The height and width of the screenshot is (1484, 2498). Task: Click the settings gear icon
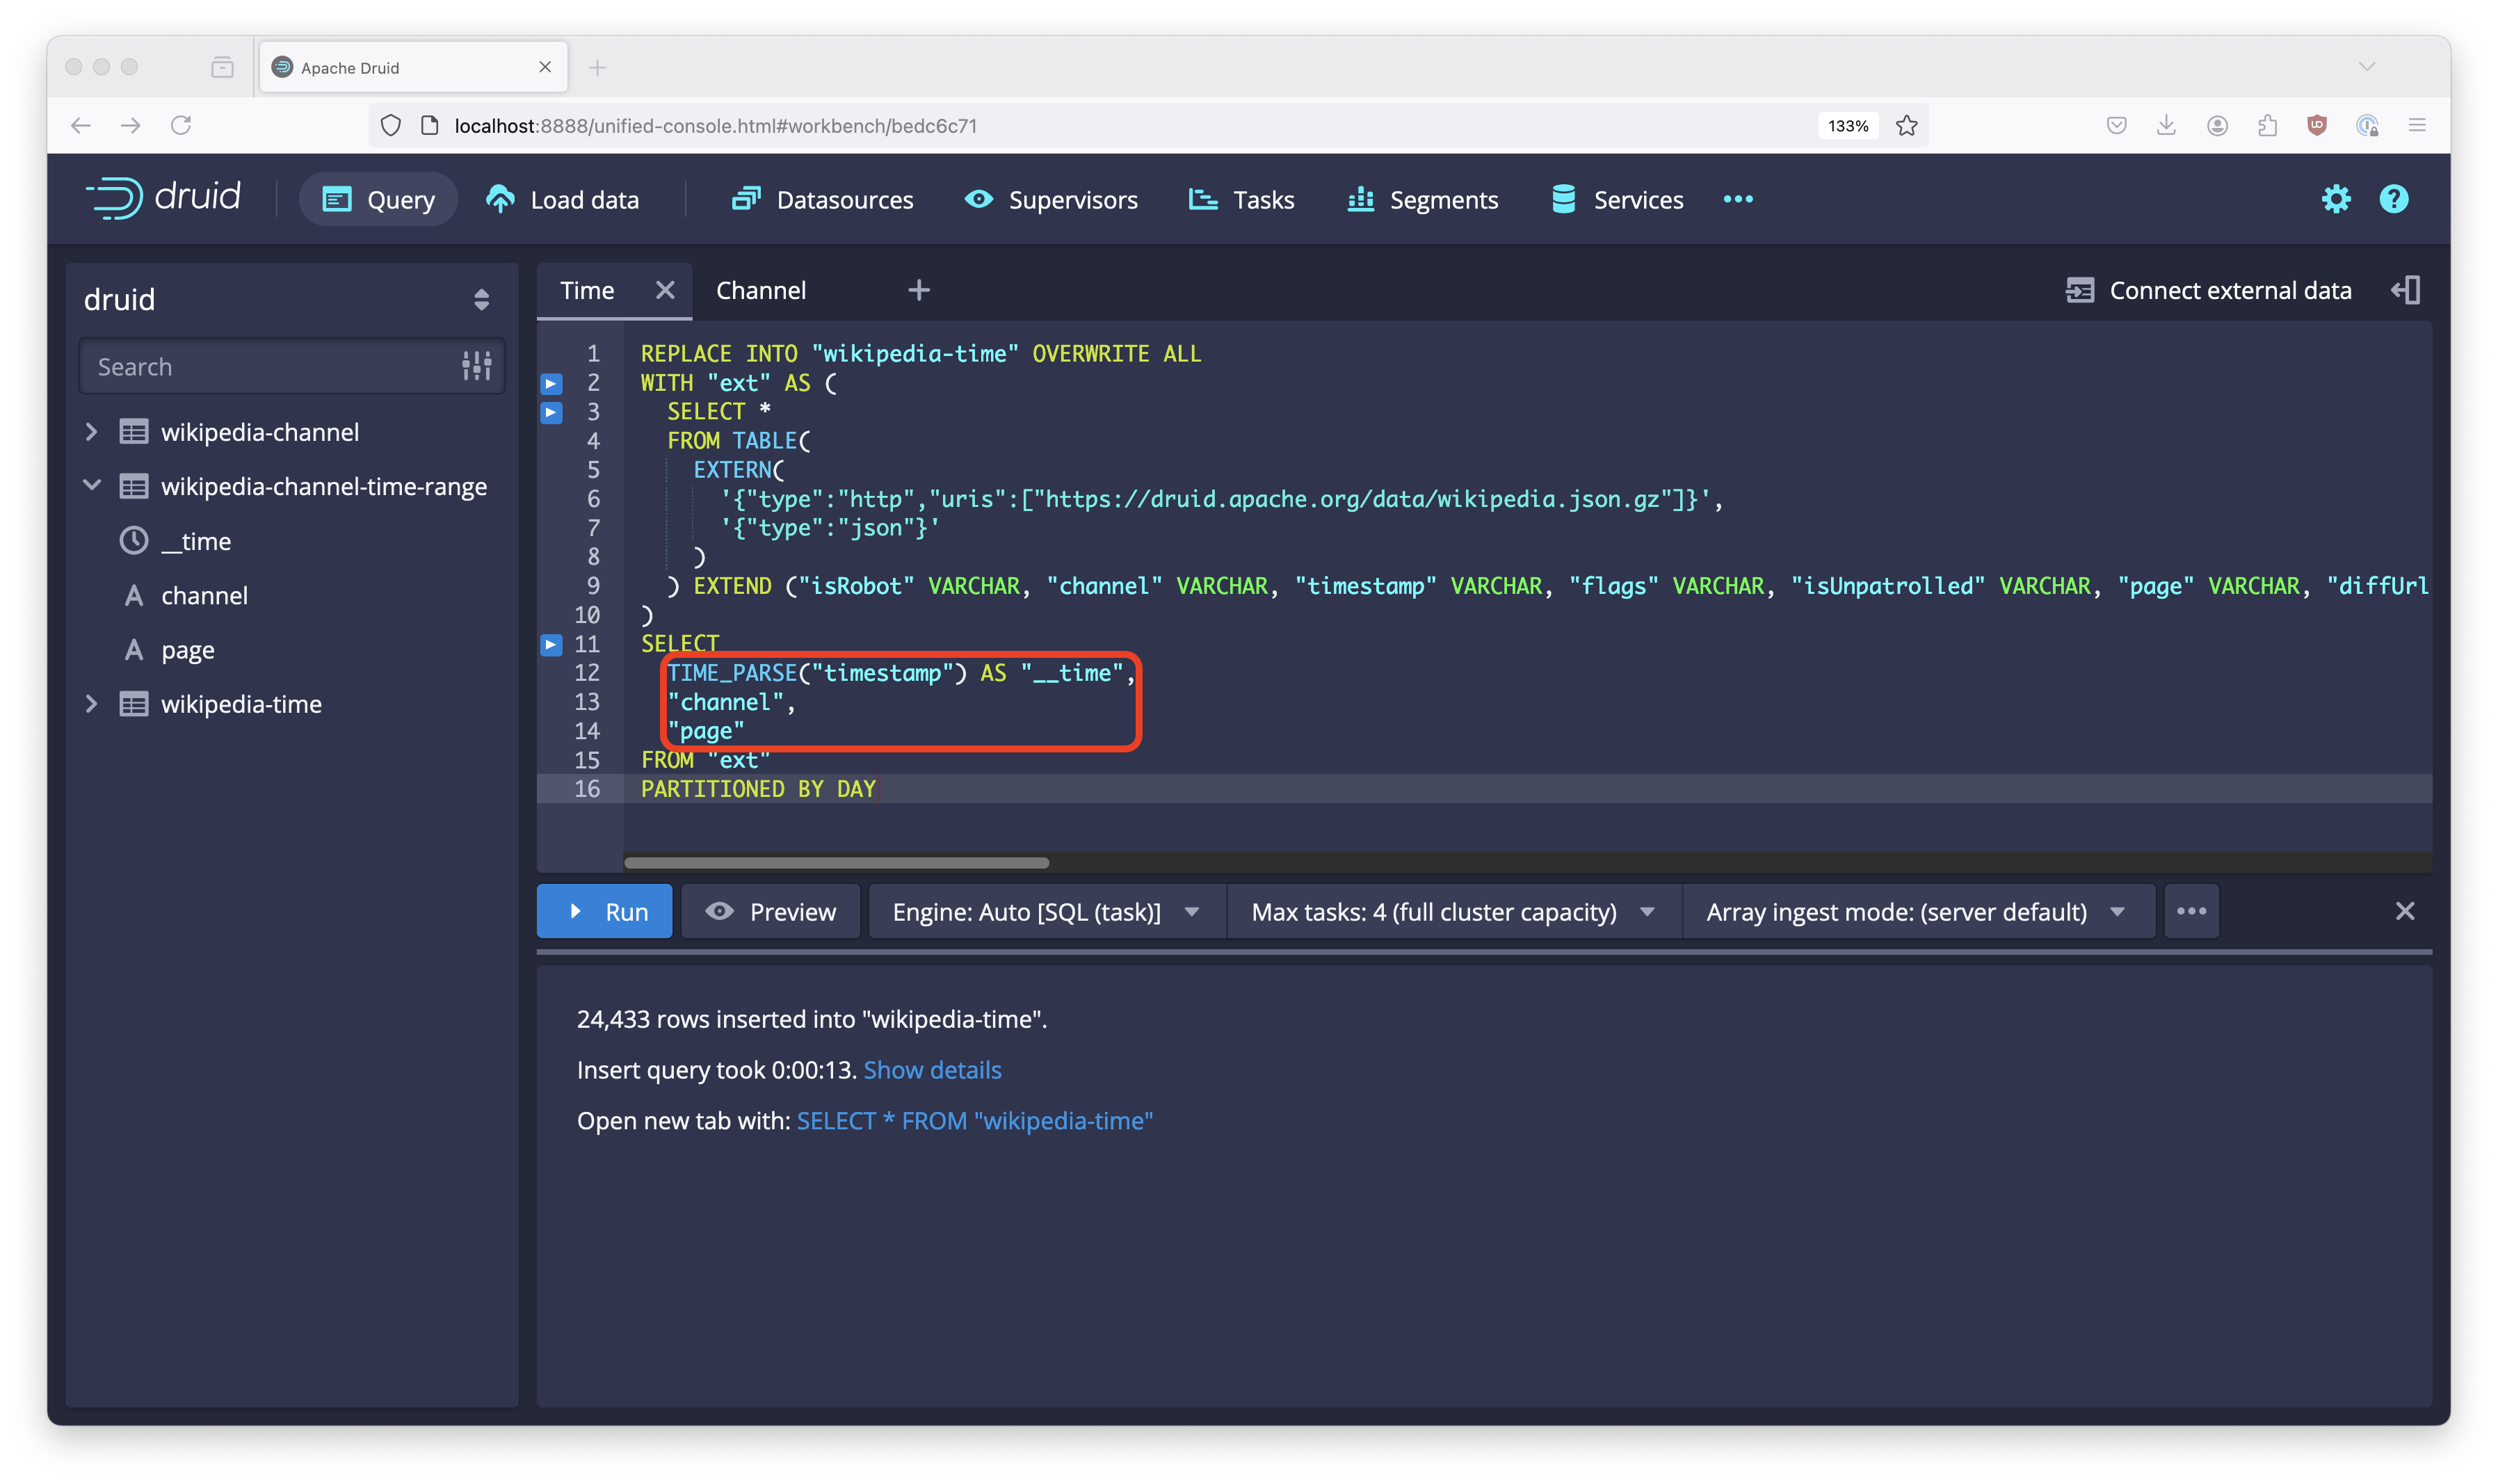pyautogui.click(x=2335, y=198)
